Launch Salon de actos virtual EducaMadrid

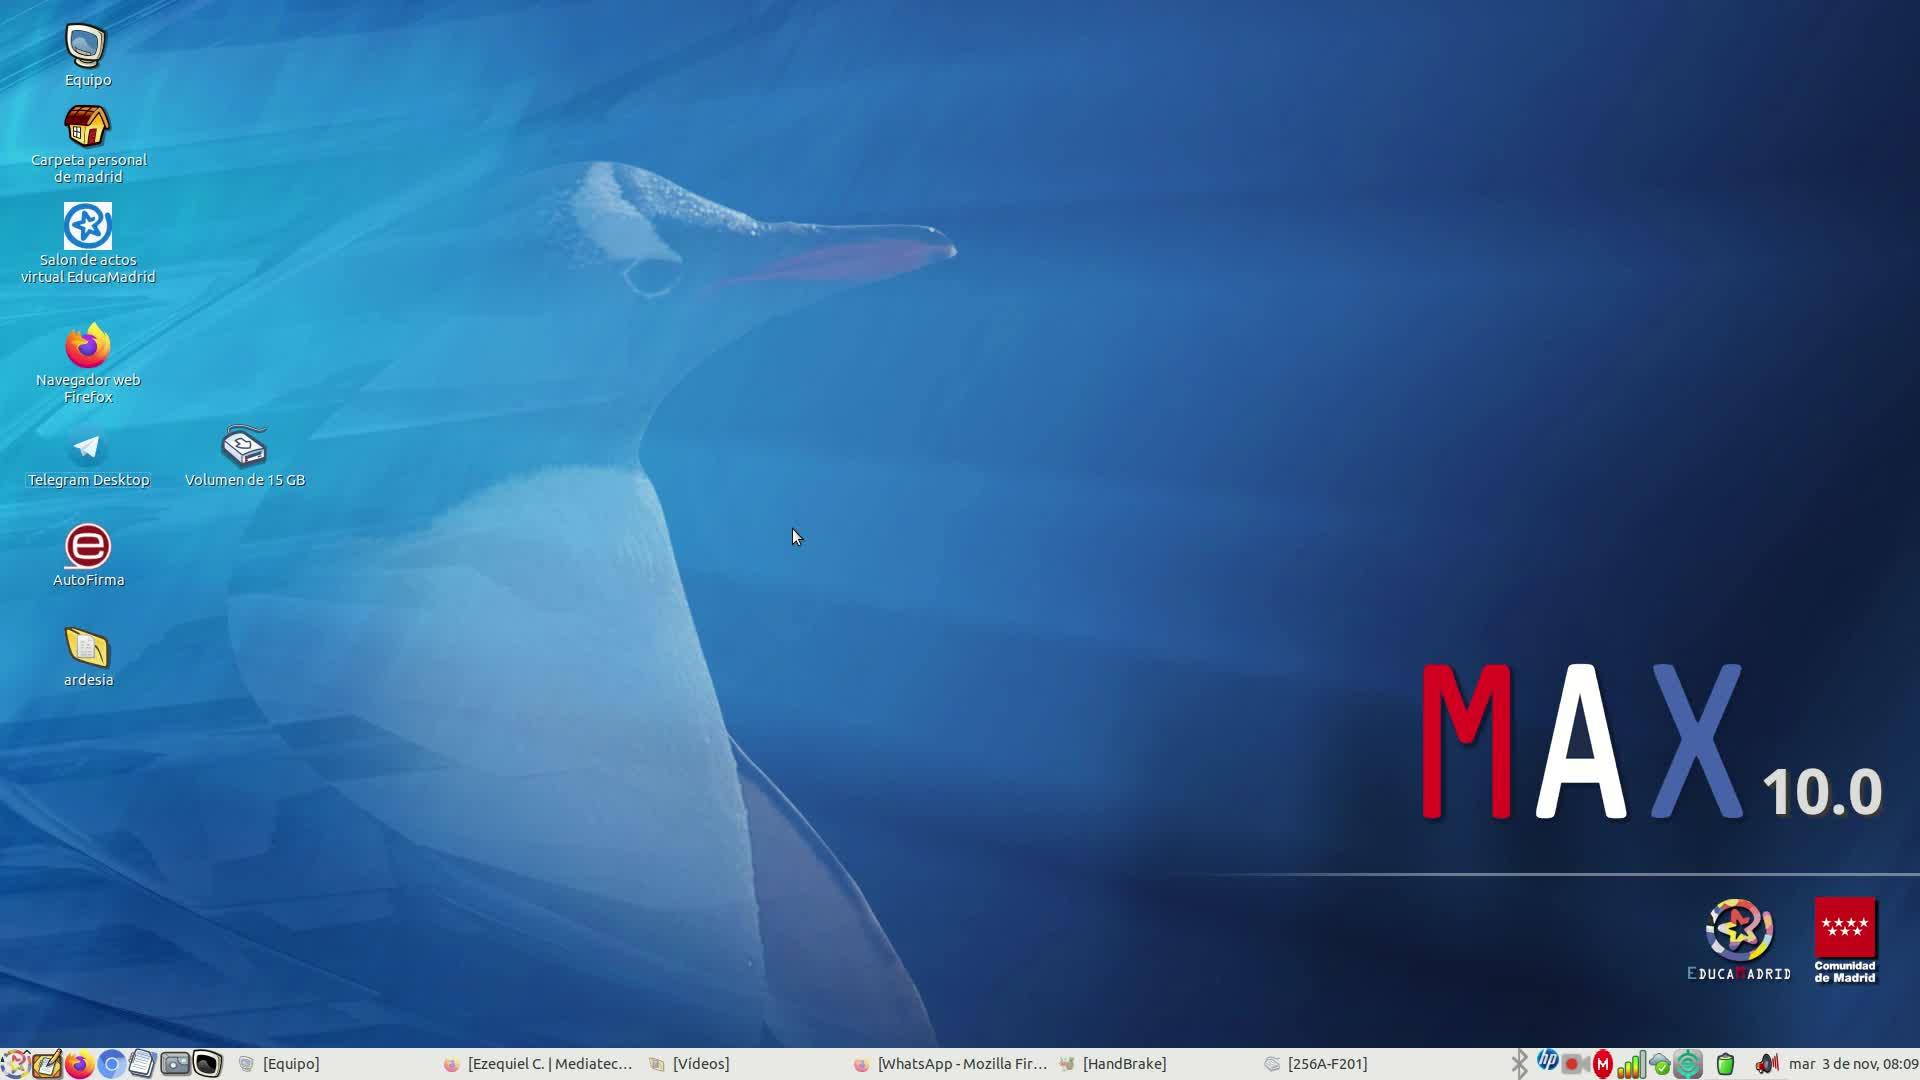tap(88, 243)
